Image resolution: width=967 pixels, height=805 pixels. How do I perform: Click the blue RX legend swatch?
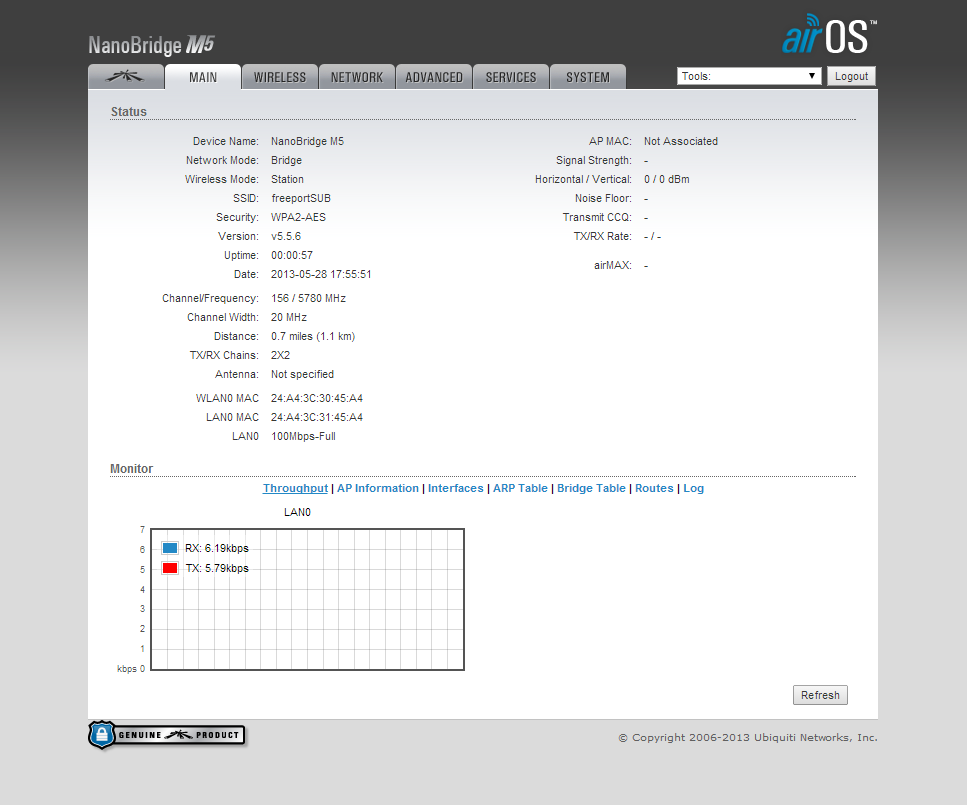(x=170, y=548)
